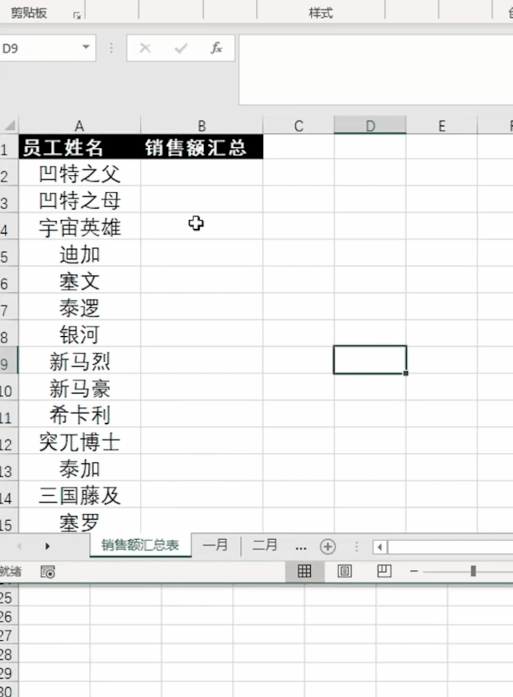
Task: Select the cell containing 宇宙英雄
Action: pos(80,227)
